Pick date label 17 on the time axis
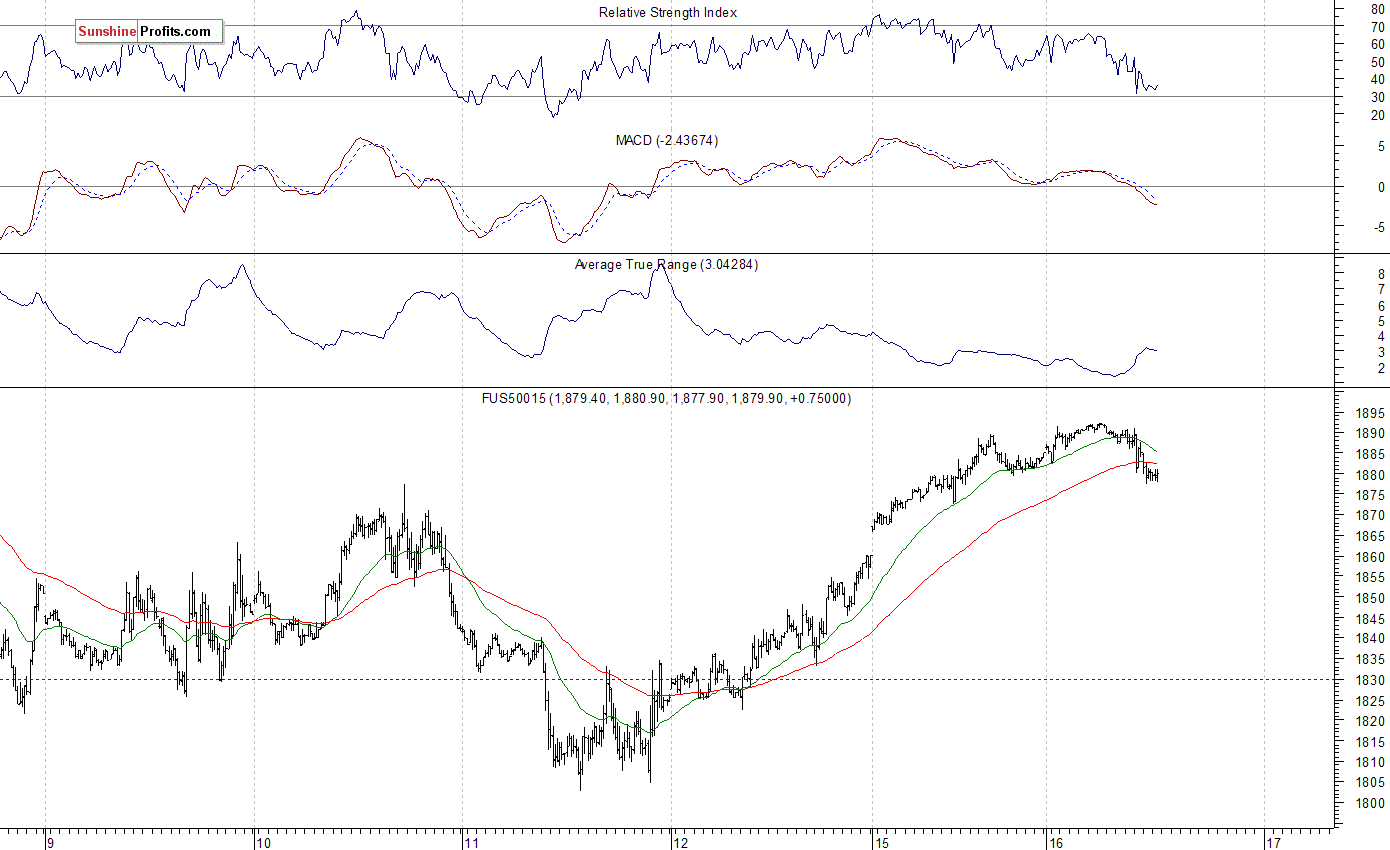1390x850 pixels. coord(1272,843)
